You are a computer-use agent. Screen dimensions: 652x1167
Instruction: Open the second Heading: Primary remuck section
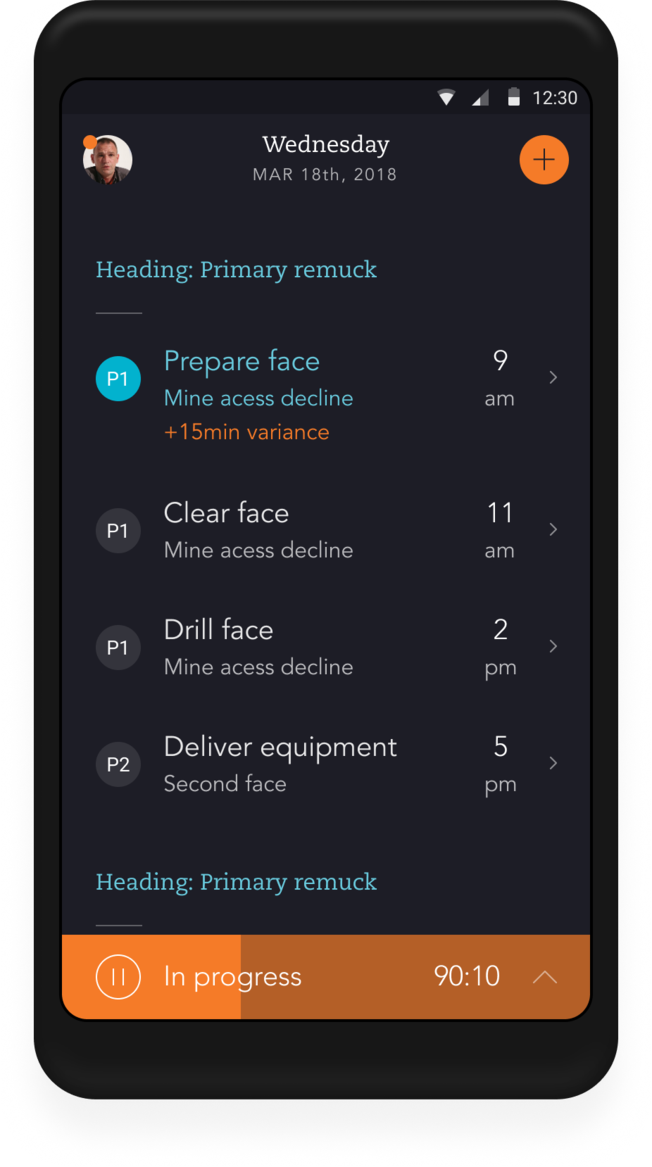pyautogui.click(x=236, y=882)
